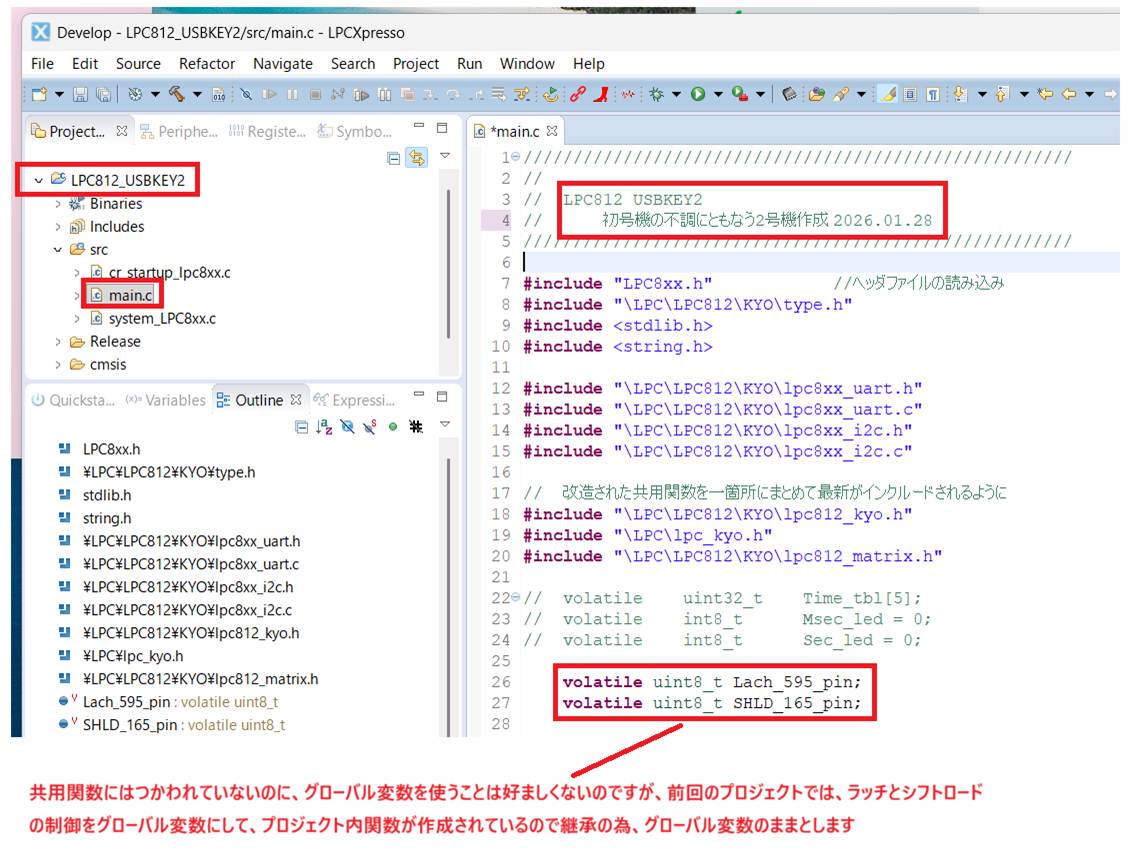Toggle Link with Editor in Project Explorer
Screen dimensions: 1129x860
(416, 158)
